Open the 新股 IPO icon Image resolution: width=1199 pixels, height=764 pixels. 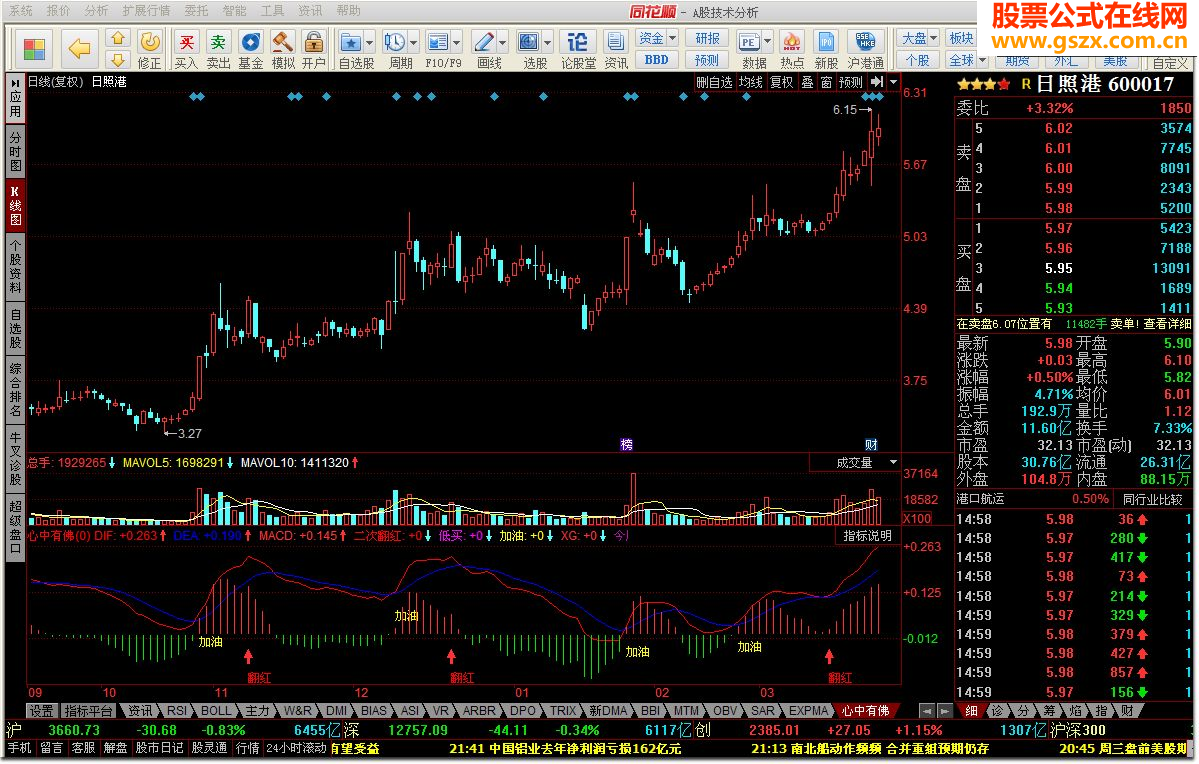click(826, 42)
